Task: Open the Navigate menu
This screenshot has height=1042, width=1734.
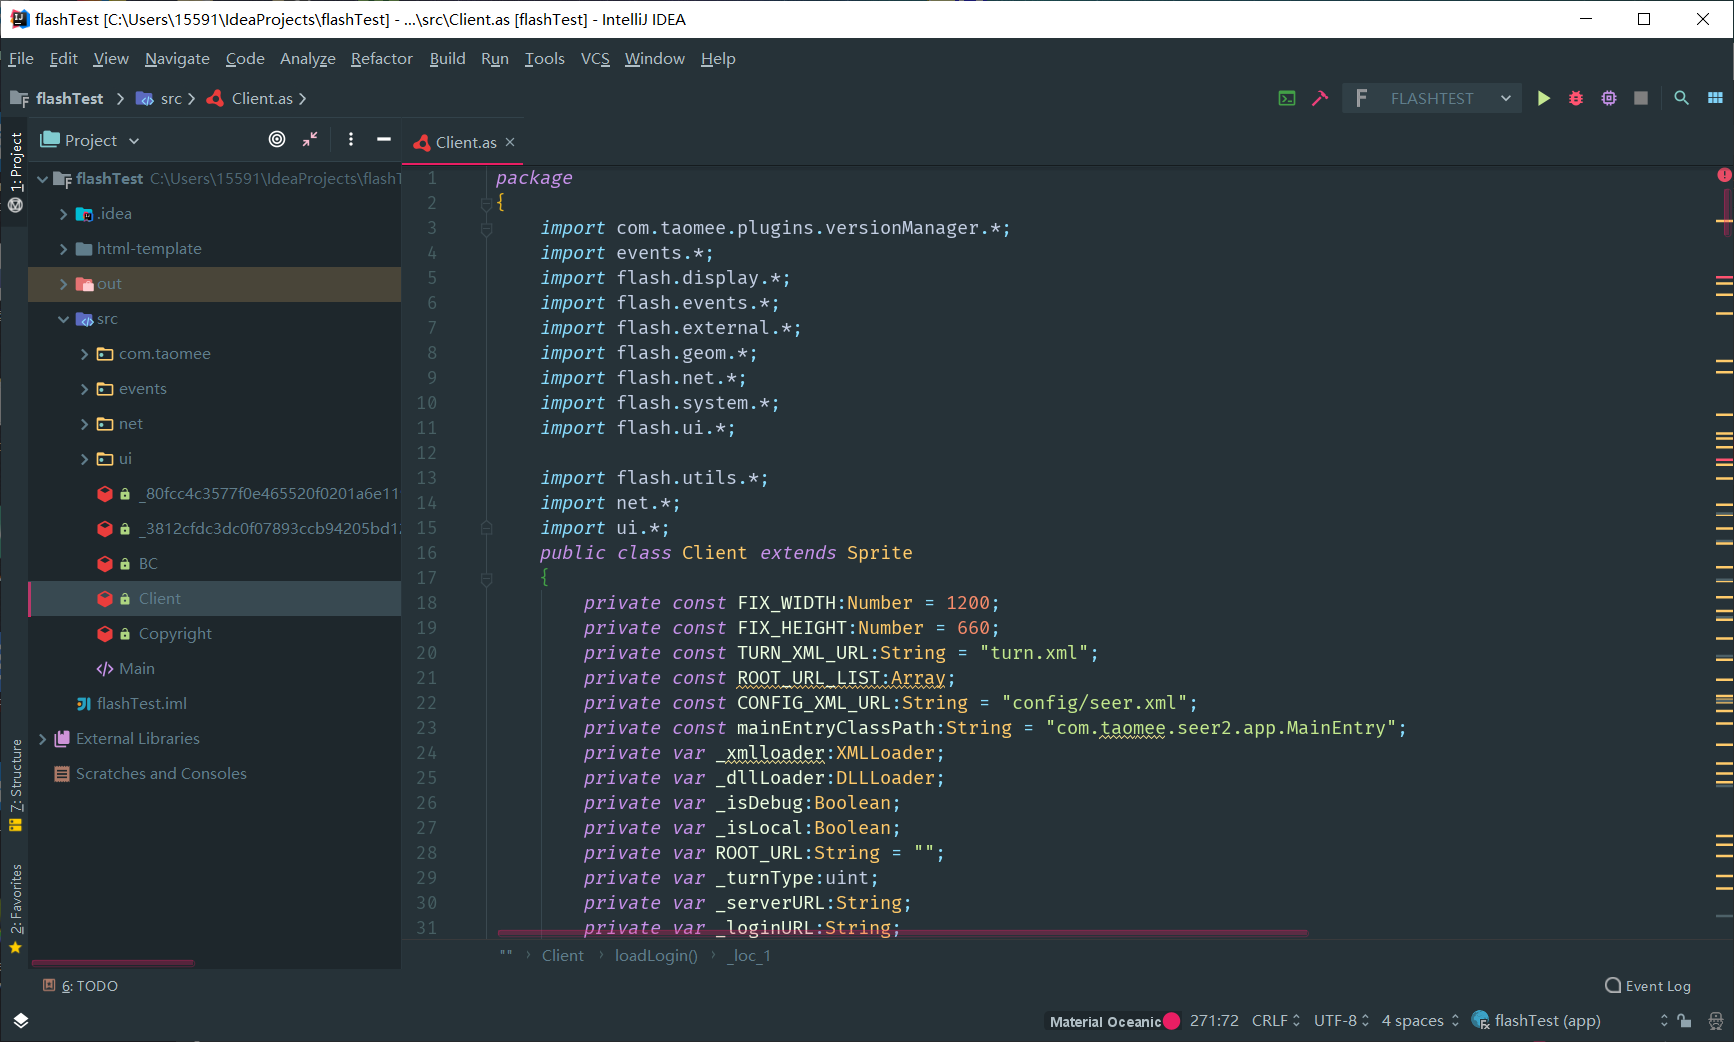Action: [x=177, y=59]
